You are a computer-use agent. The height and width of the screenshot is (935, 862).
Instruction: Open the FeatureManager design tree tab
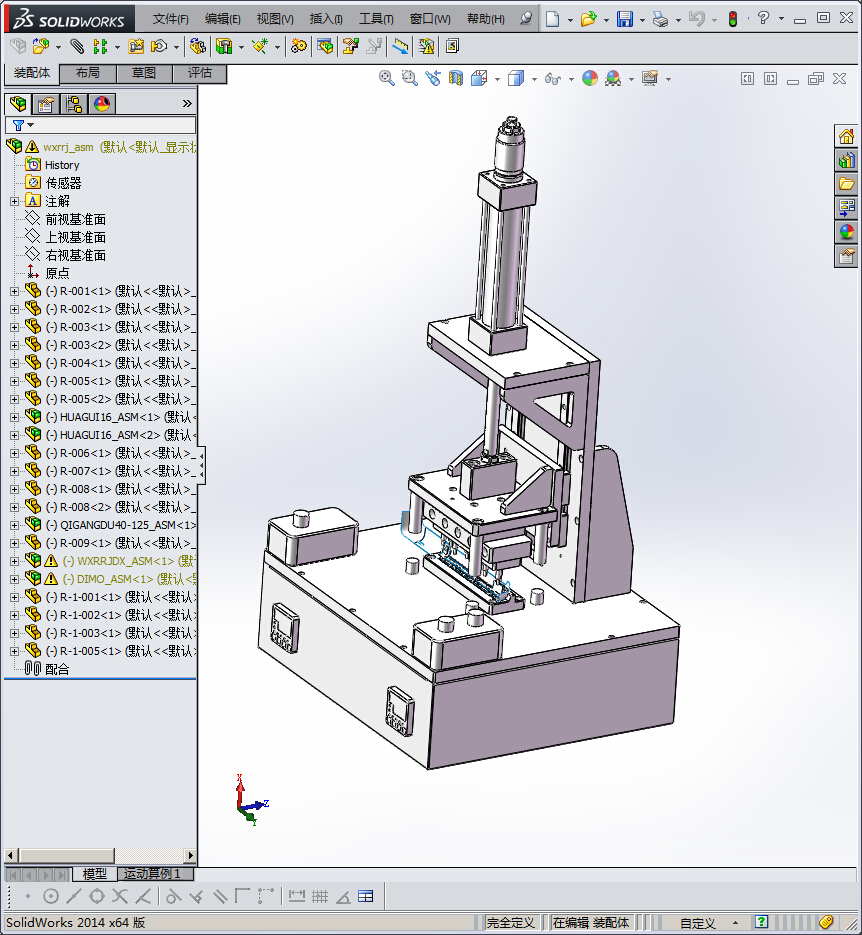[x=18, y=104]
